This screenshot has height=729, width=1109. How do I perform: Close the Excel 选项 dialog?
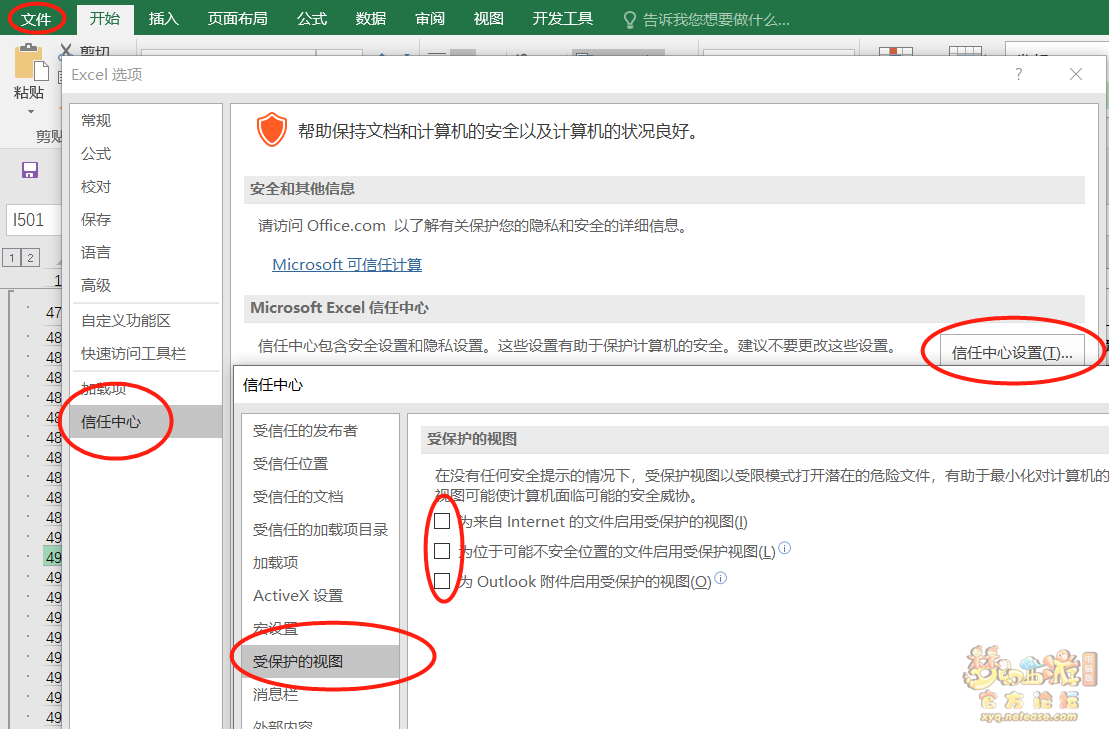point(1076,74)
